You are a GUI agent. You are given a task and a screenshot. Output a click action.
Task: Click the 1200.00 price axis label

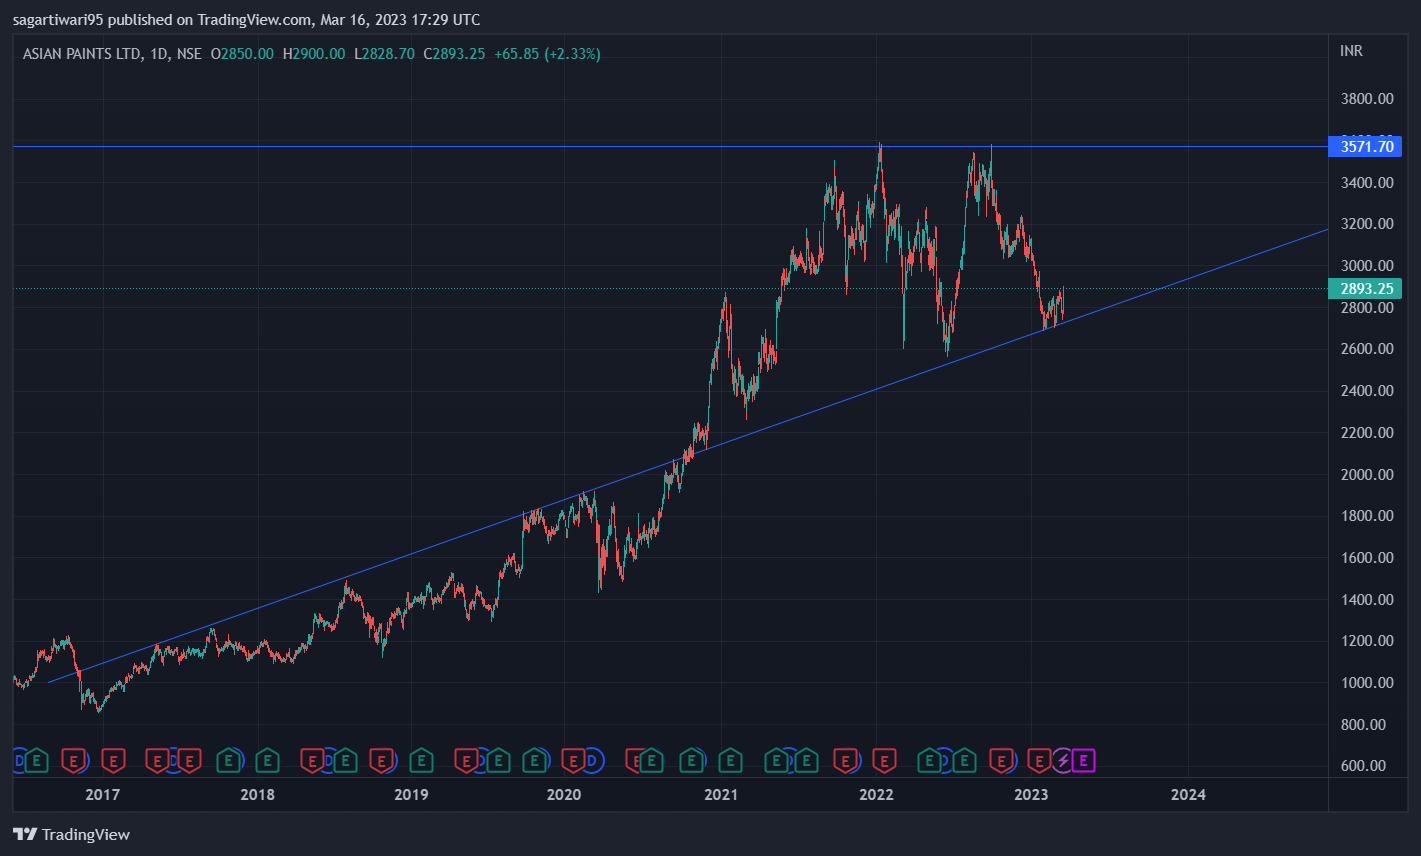click(1365, 641)
